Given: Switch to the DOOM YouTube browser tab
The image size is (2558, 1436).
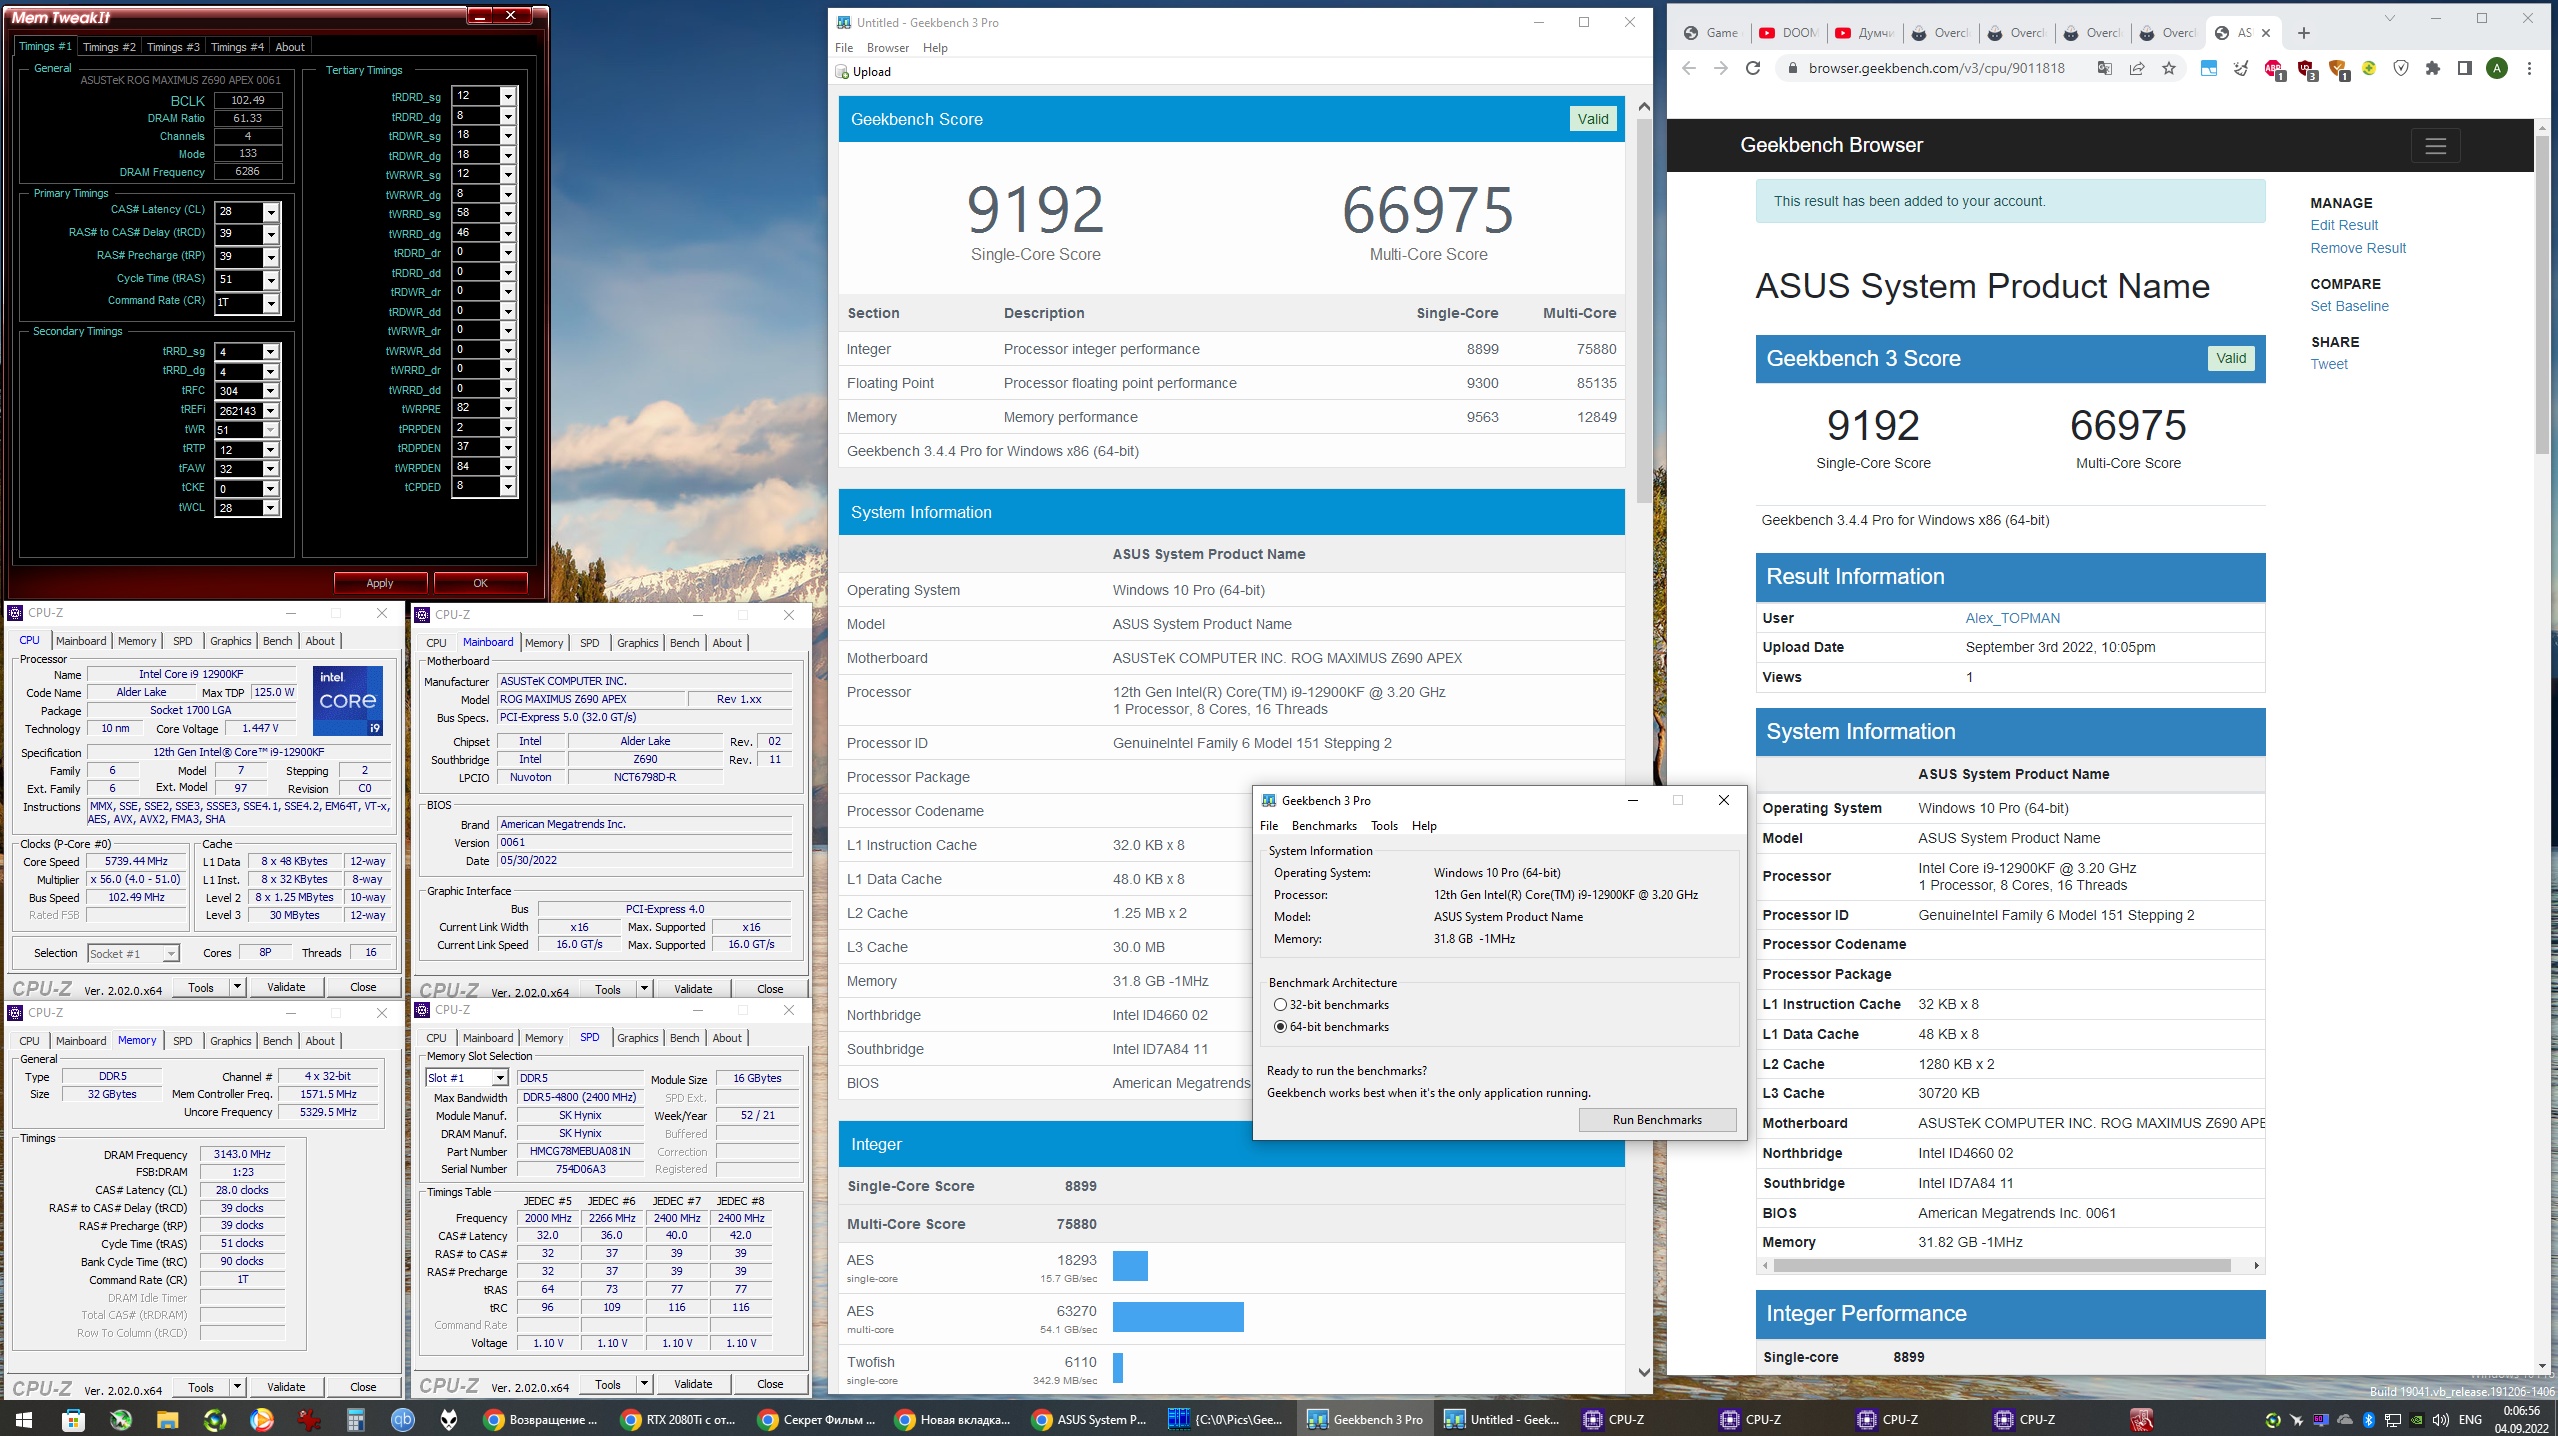Looking at the screenshot, I should coord(1789,33).
